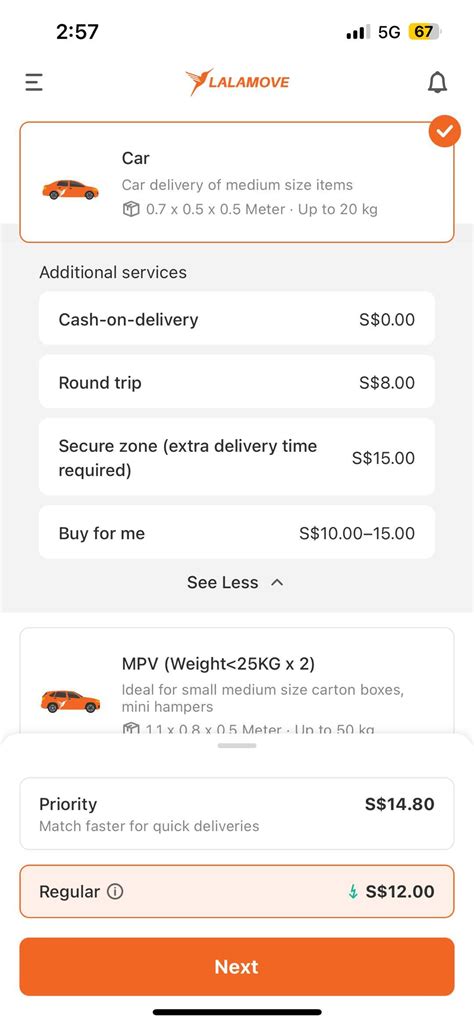Select the Priority delivery option
Viewport: 474px width, 1025px height.
coord(237,814)
